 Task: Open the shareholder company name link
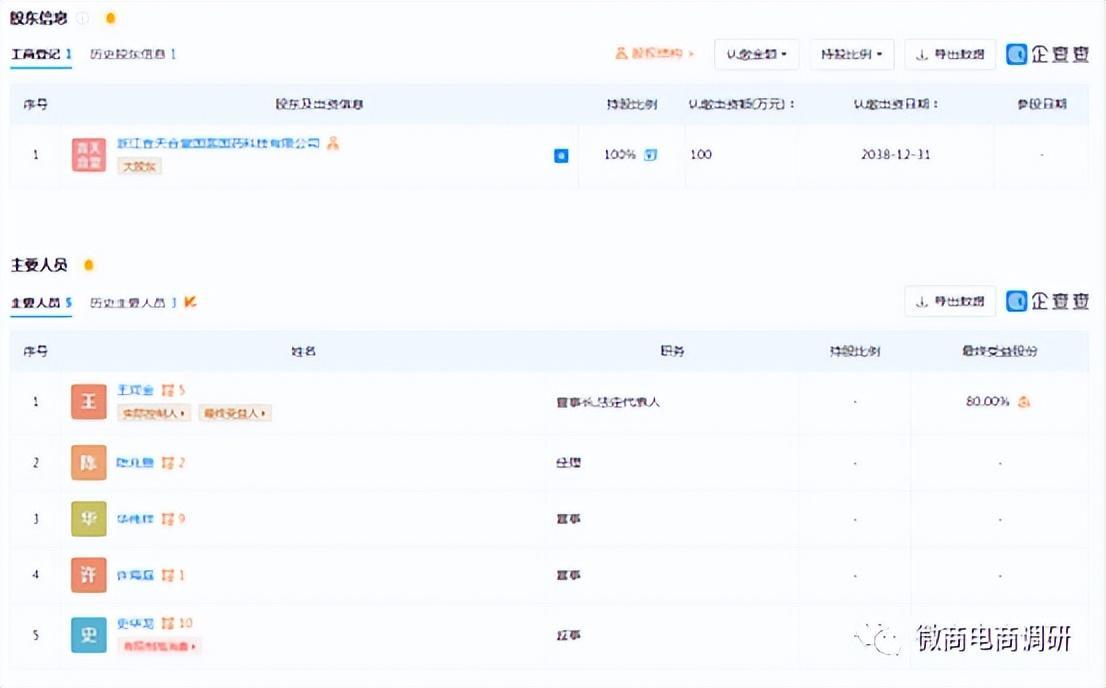[218, 144]
